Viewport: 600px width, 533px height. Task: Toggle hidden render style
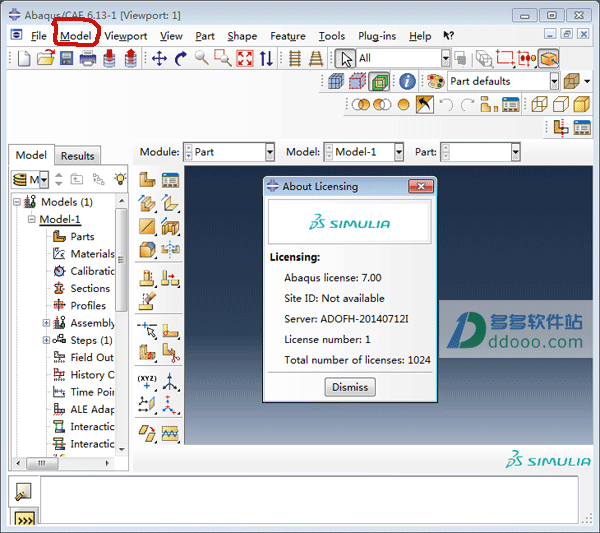pyautogui.click(x=561, y=104)
